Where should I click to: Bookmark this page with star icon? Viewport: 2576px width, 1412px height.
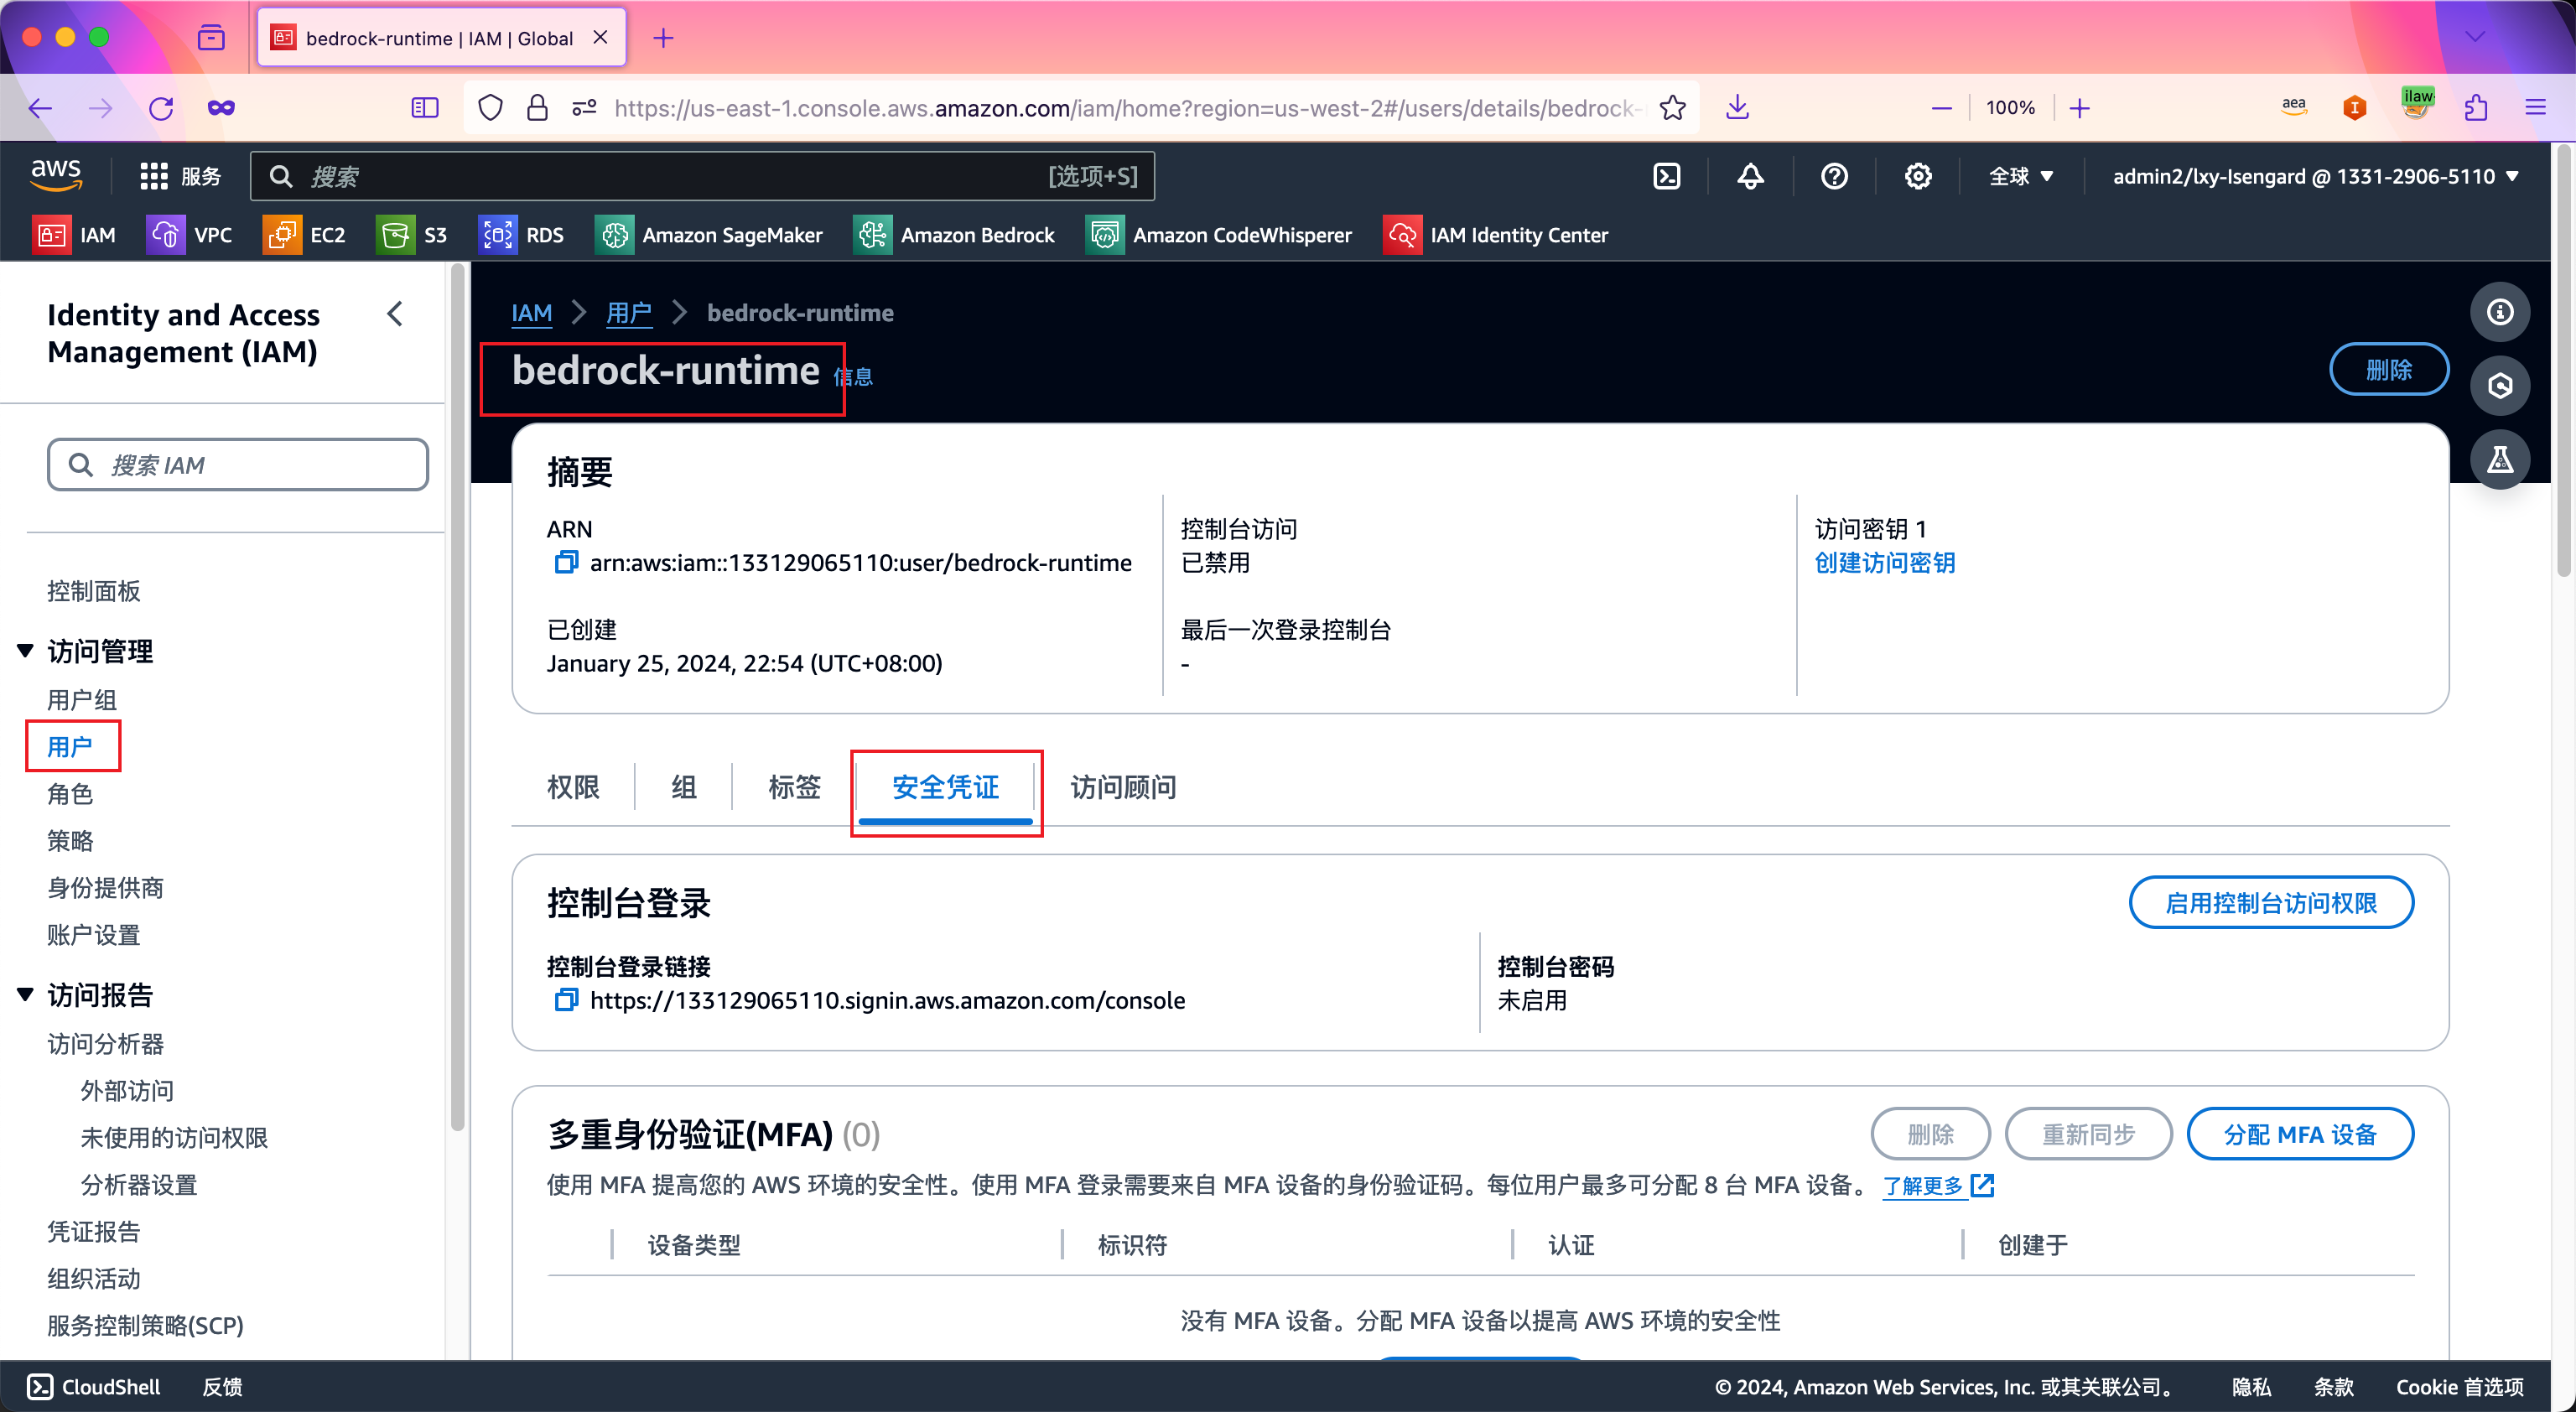1672,107
